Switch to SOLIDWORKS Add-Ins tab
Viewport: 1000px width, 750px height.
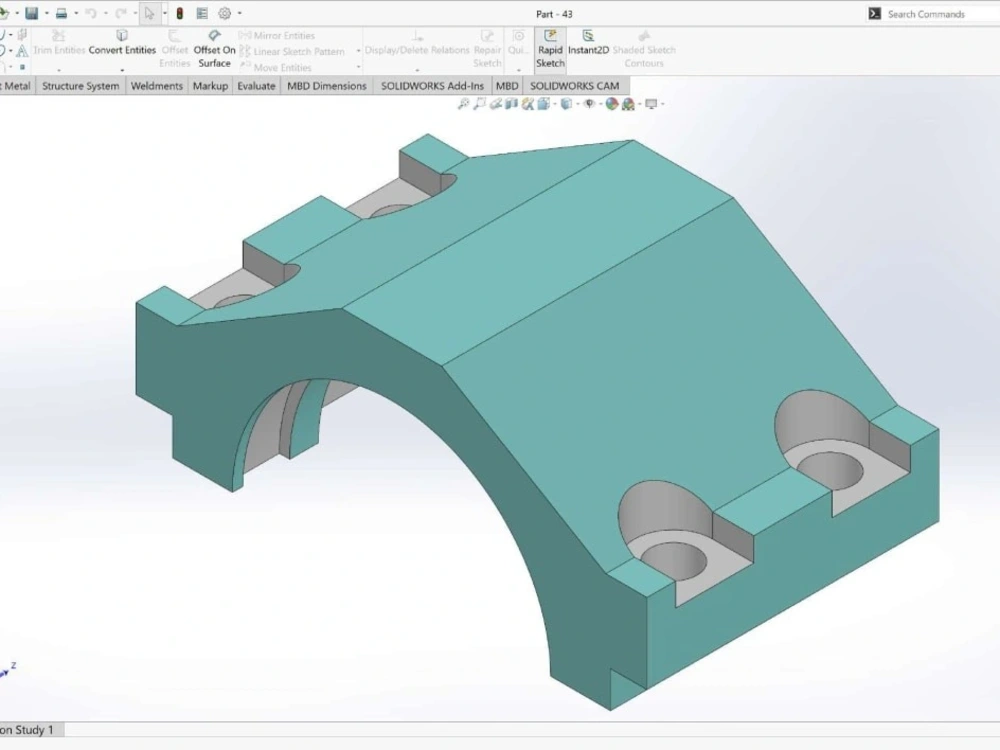pyautogui.click(x=432, y=86)
